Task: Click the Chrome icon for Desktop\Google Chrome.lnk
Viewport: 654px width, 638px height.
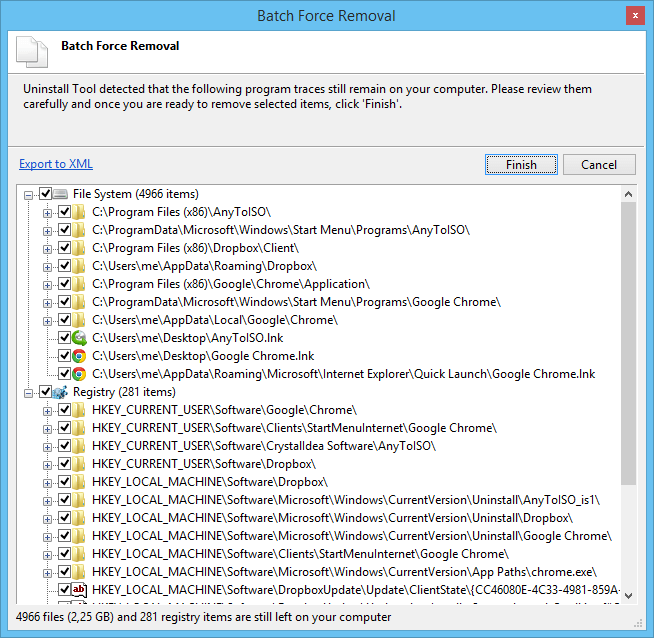Action: click(79, 356)
